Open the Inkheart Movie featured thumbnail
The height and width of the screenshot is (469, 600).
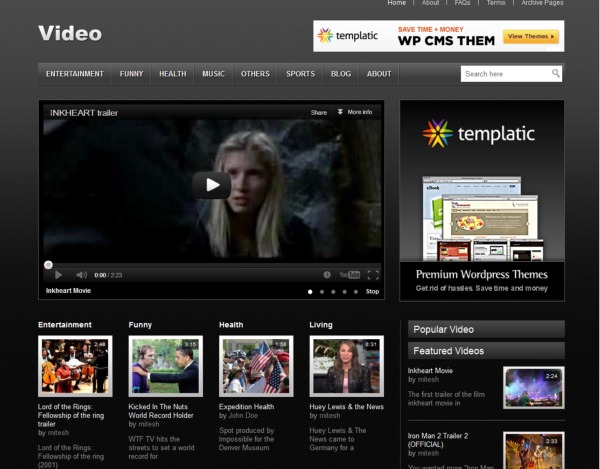[x=534, y=388]
